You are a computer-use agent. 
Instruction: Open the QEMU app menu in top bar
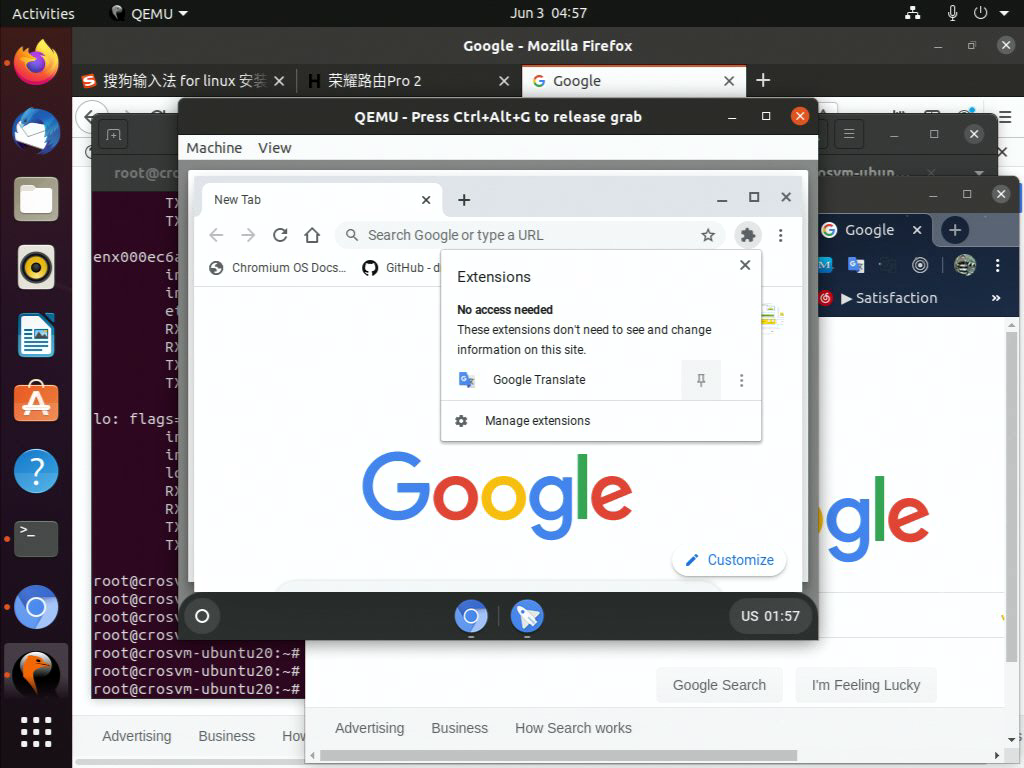[149, 13]
